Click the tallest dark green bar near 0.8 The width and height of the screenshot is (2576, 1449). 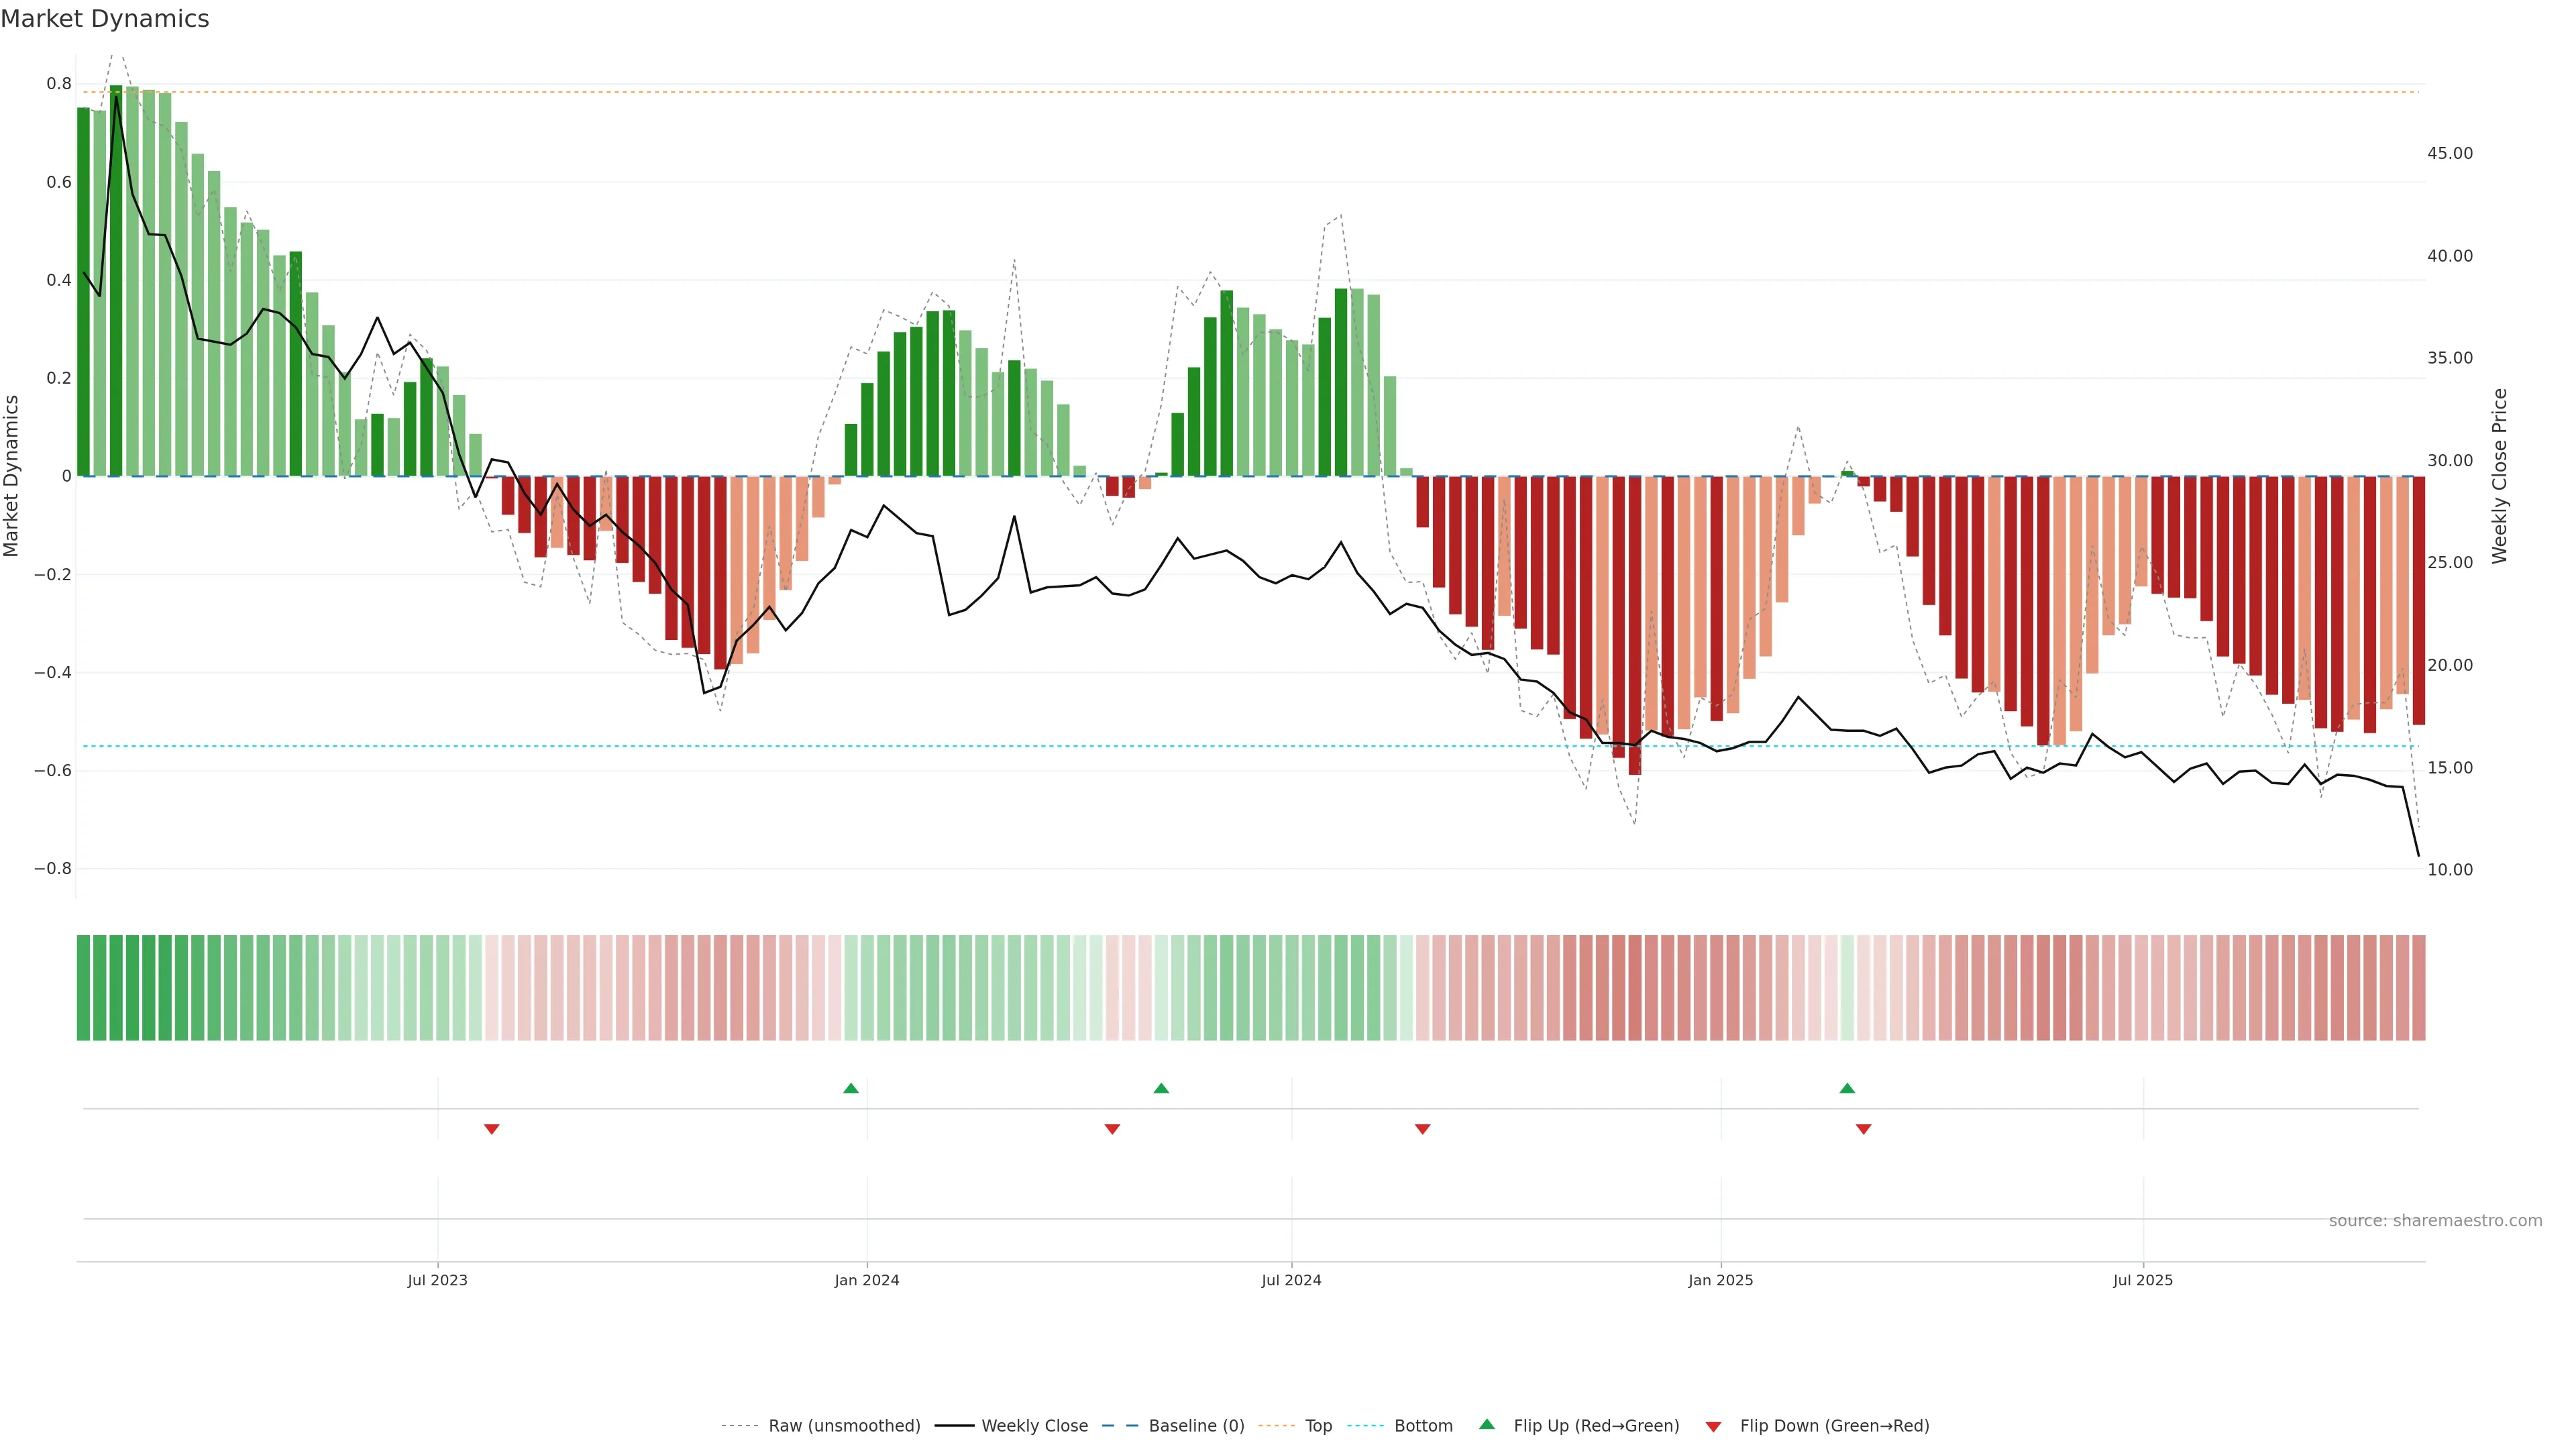[116, 280]
